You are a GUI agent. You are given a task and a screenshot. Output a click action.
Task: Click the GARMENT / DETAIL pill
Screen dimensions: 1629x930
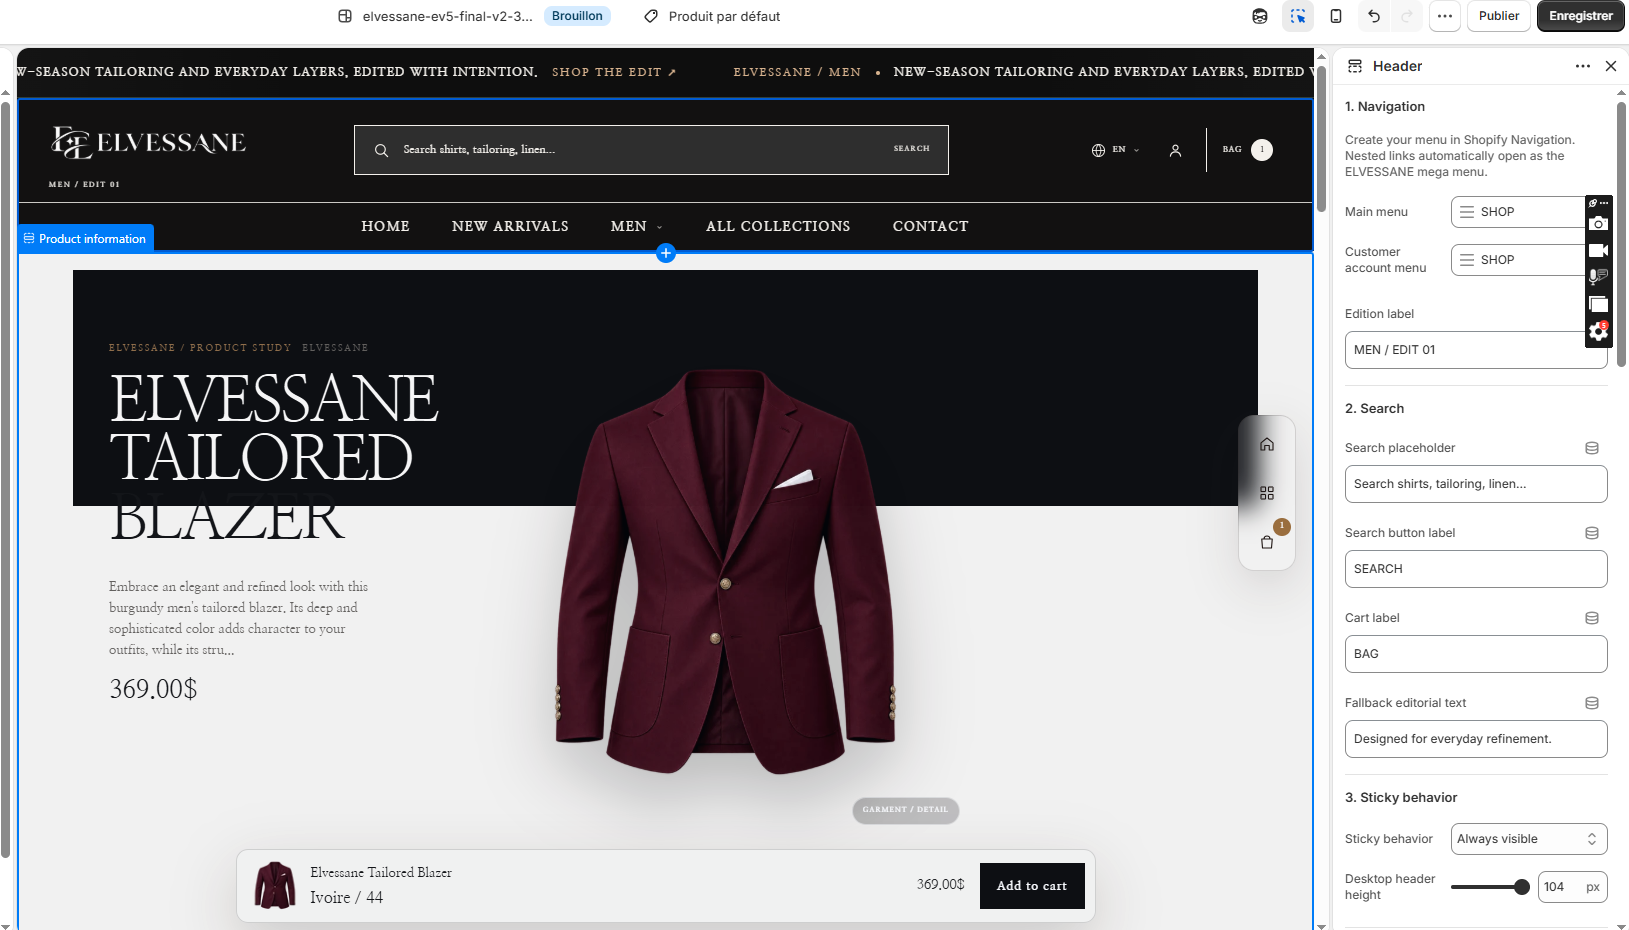[906, 810]
